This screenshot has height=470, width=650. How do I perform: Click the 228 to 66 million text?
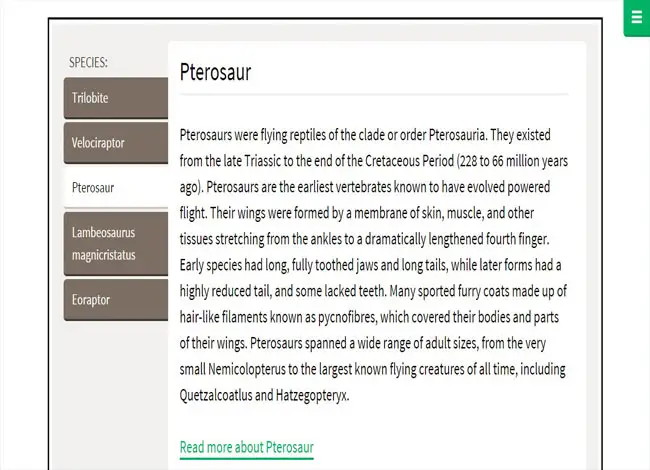[x=500, y=161]
